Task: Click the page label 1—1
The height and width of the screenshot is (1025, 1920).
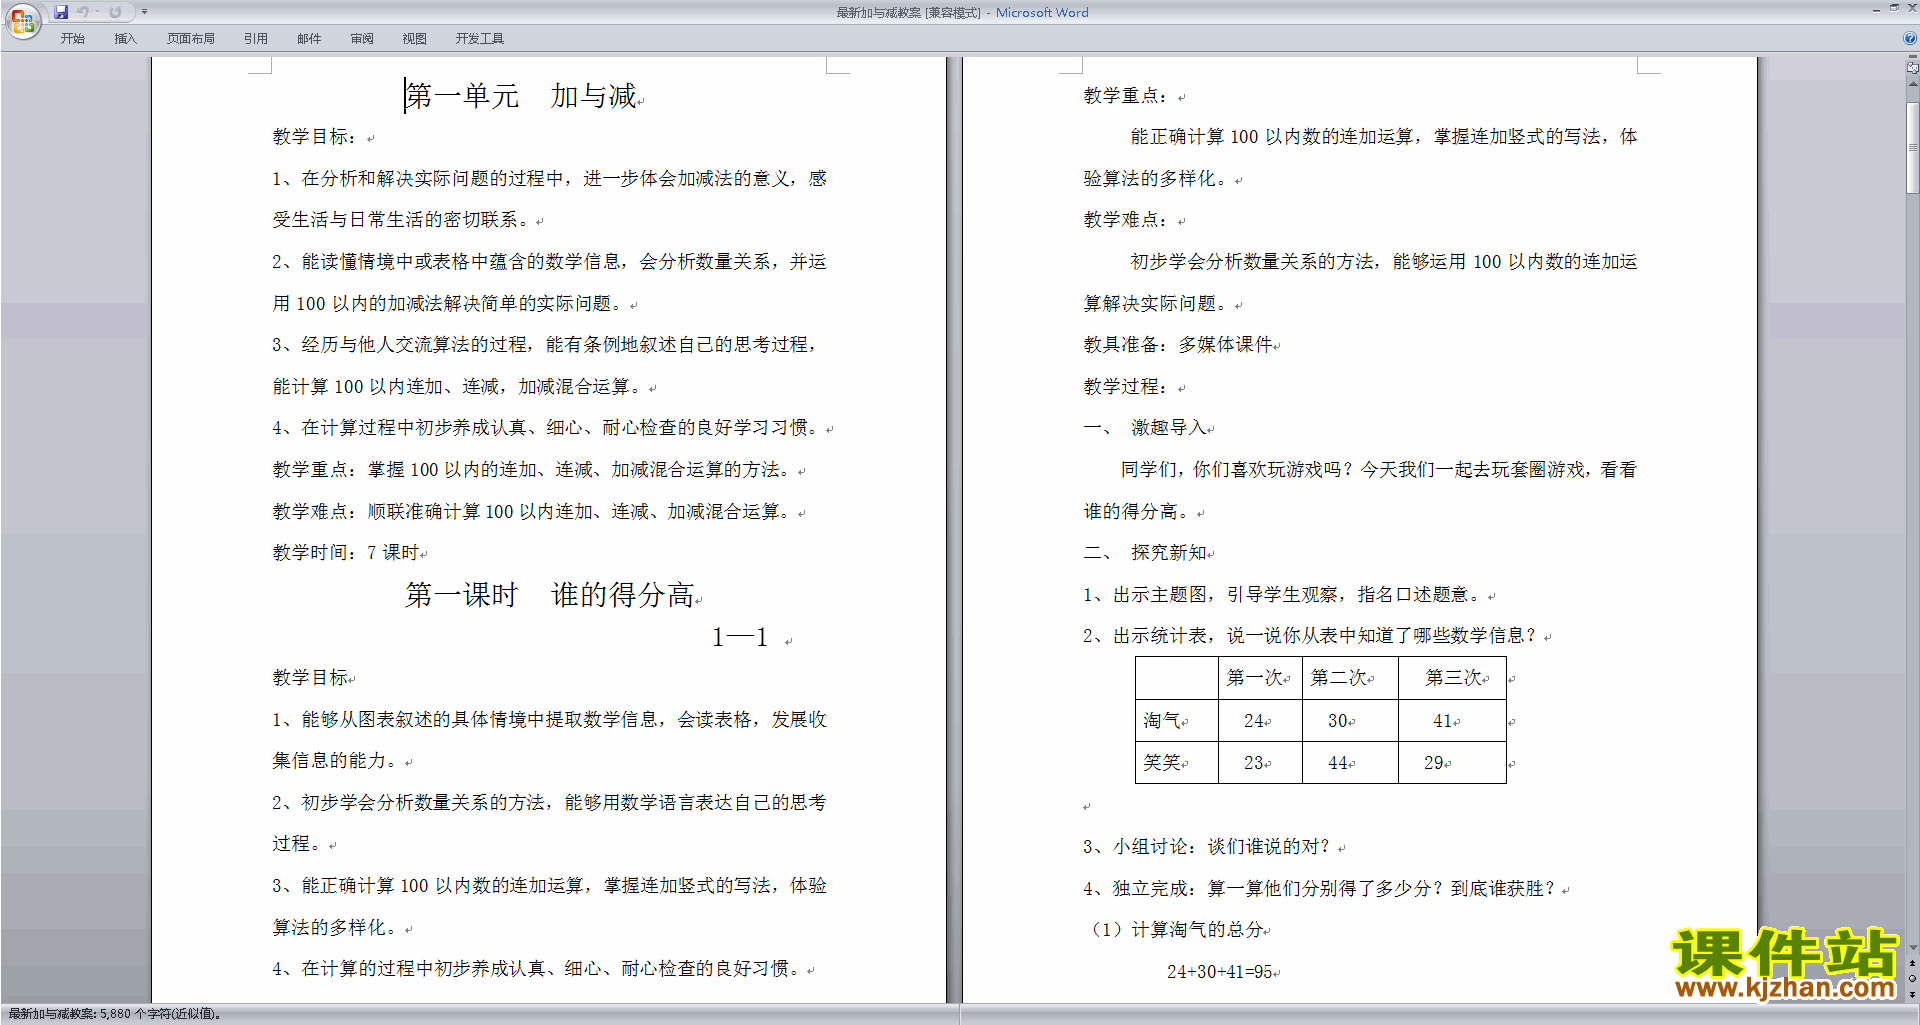Action: point(740,637)
